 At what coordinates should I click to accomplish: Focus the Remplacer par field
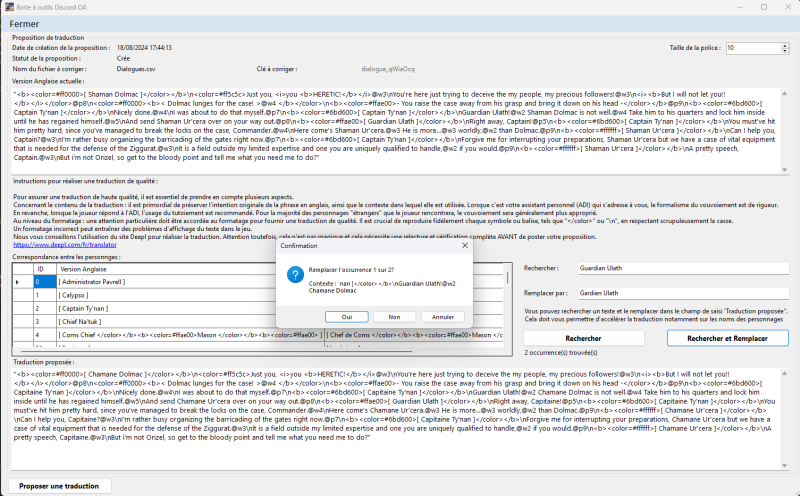point(684,293)
